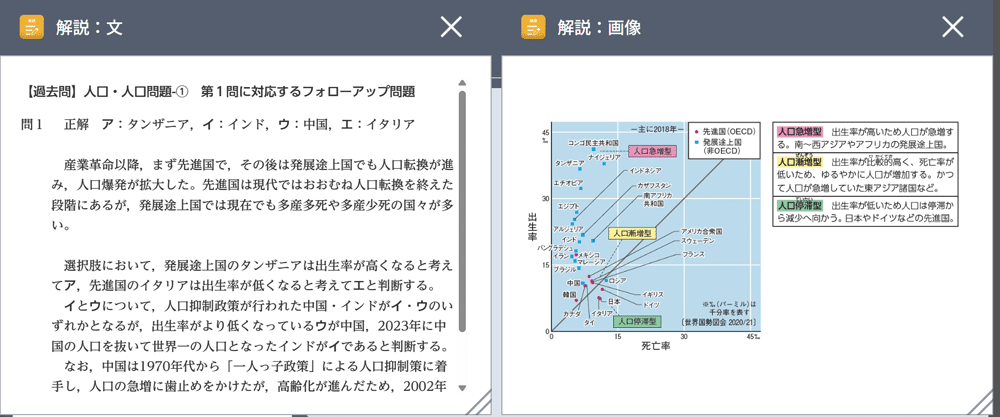Screen dimensions: 1000x417
Task: Click the 解説：画像 panel icon
Action: pos(533,27)
